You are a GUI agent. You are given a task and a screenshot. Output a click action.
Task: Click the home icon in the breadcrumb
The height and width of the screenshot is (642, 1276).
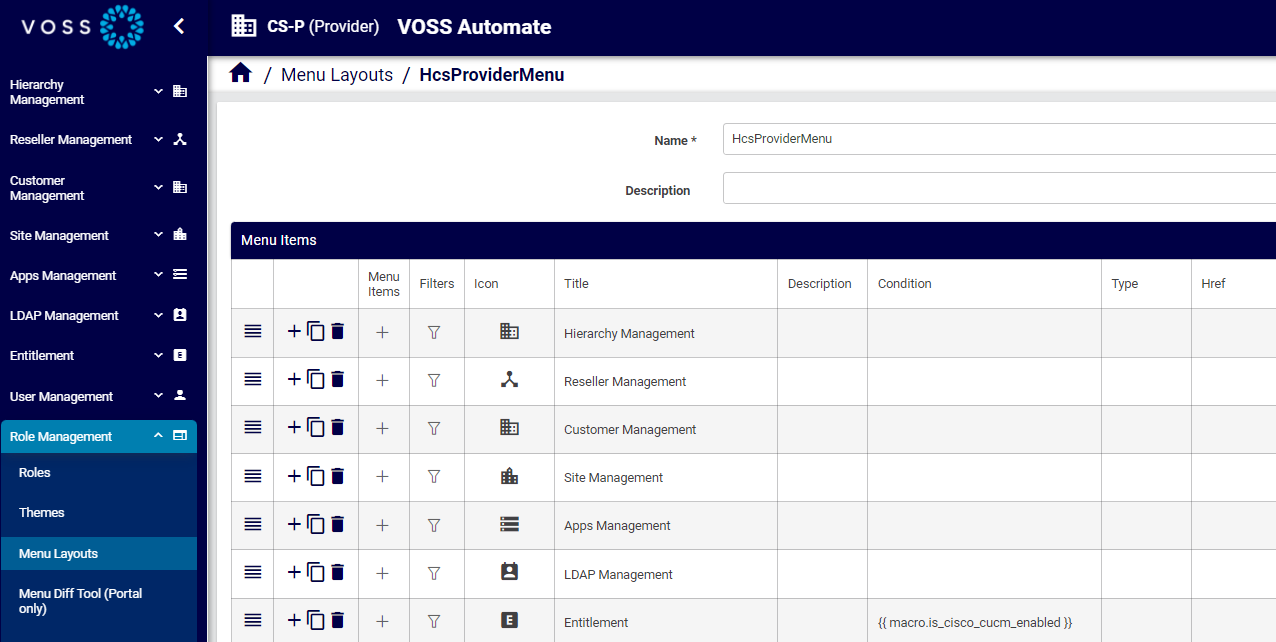(x=240, y=74)
